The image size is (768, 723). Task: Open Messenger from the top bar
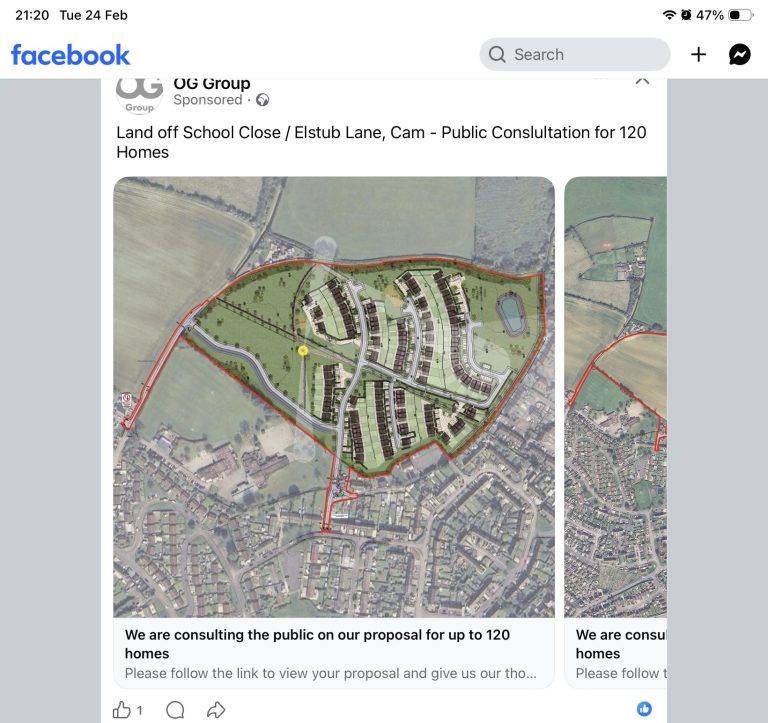(x=740, y=55)
